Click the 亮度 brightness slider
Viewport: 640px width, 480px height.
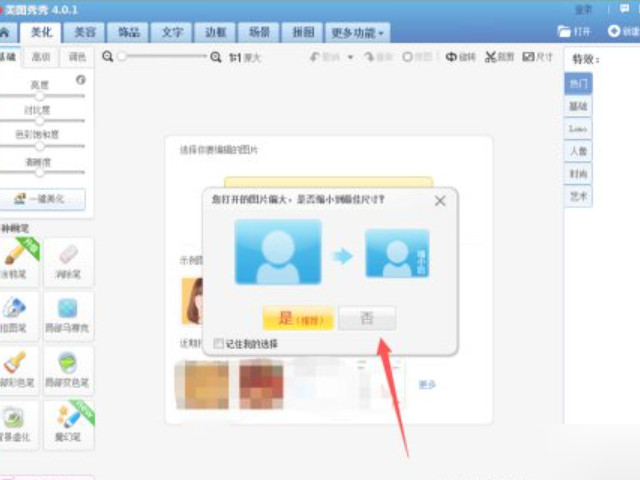pyautogui.click(x=42, y=96)
